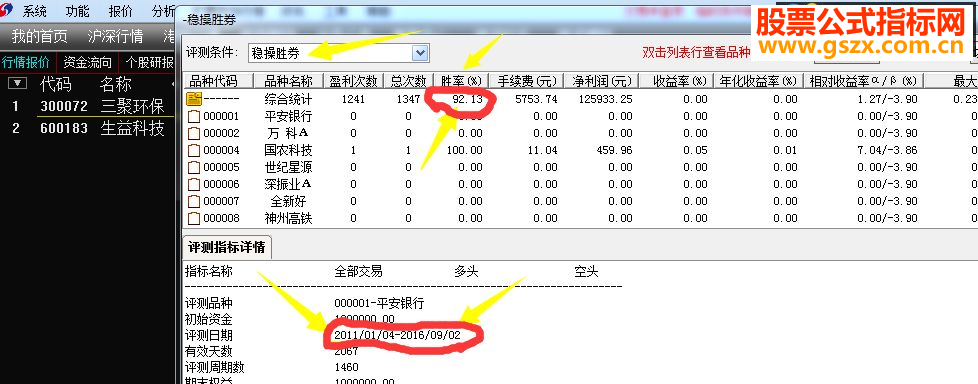The image size is (978, 384).
Task: Sort by 胜率(%) column header
Action: (x=462, y=81)
